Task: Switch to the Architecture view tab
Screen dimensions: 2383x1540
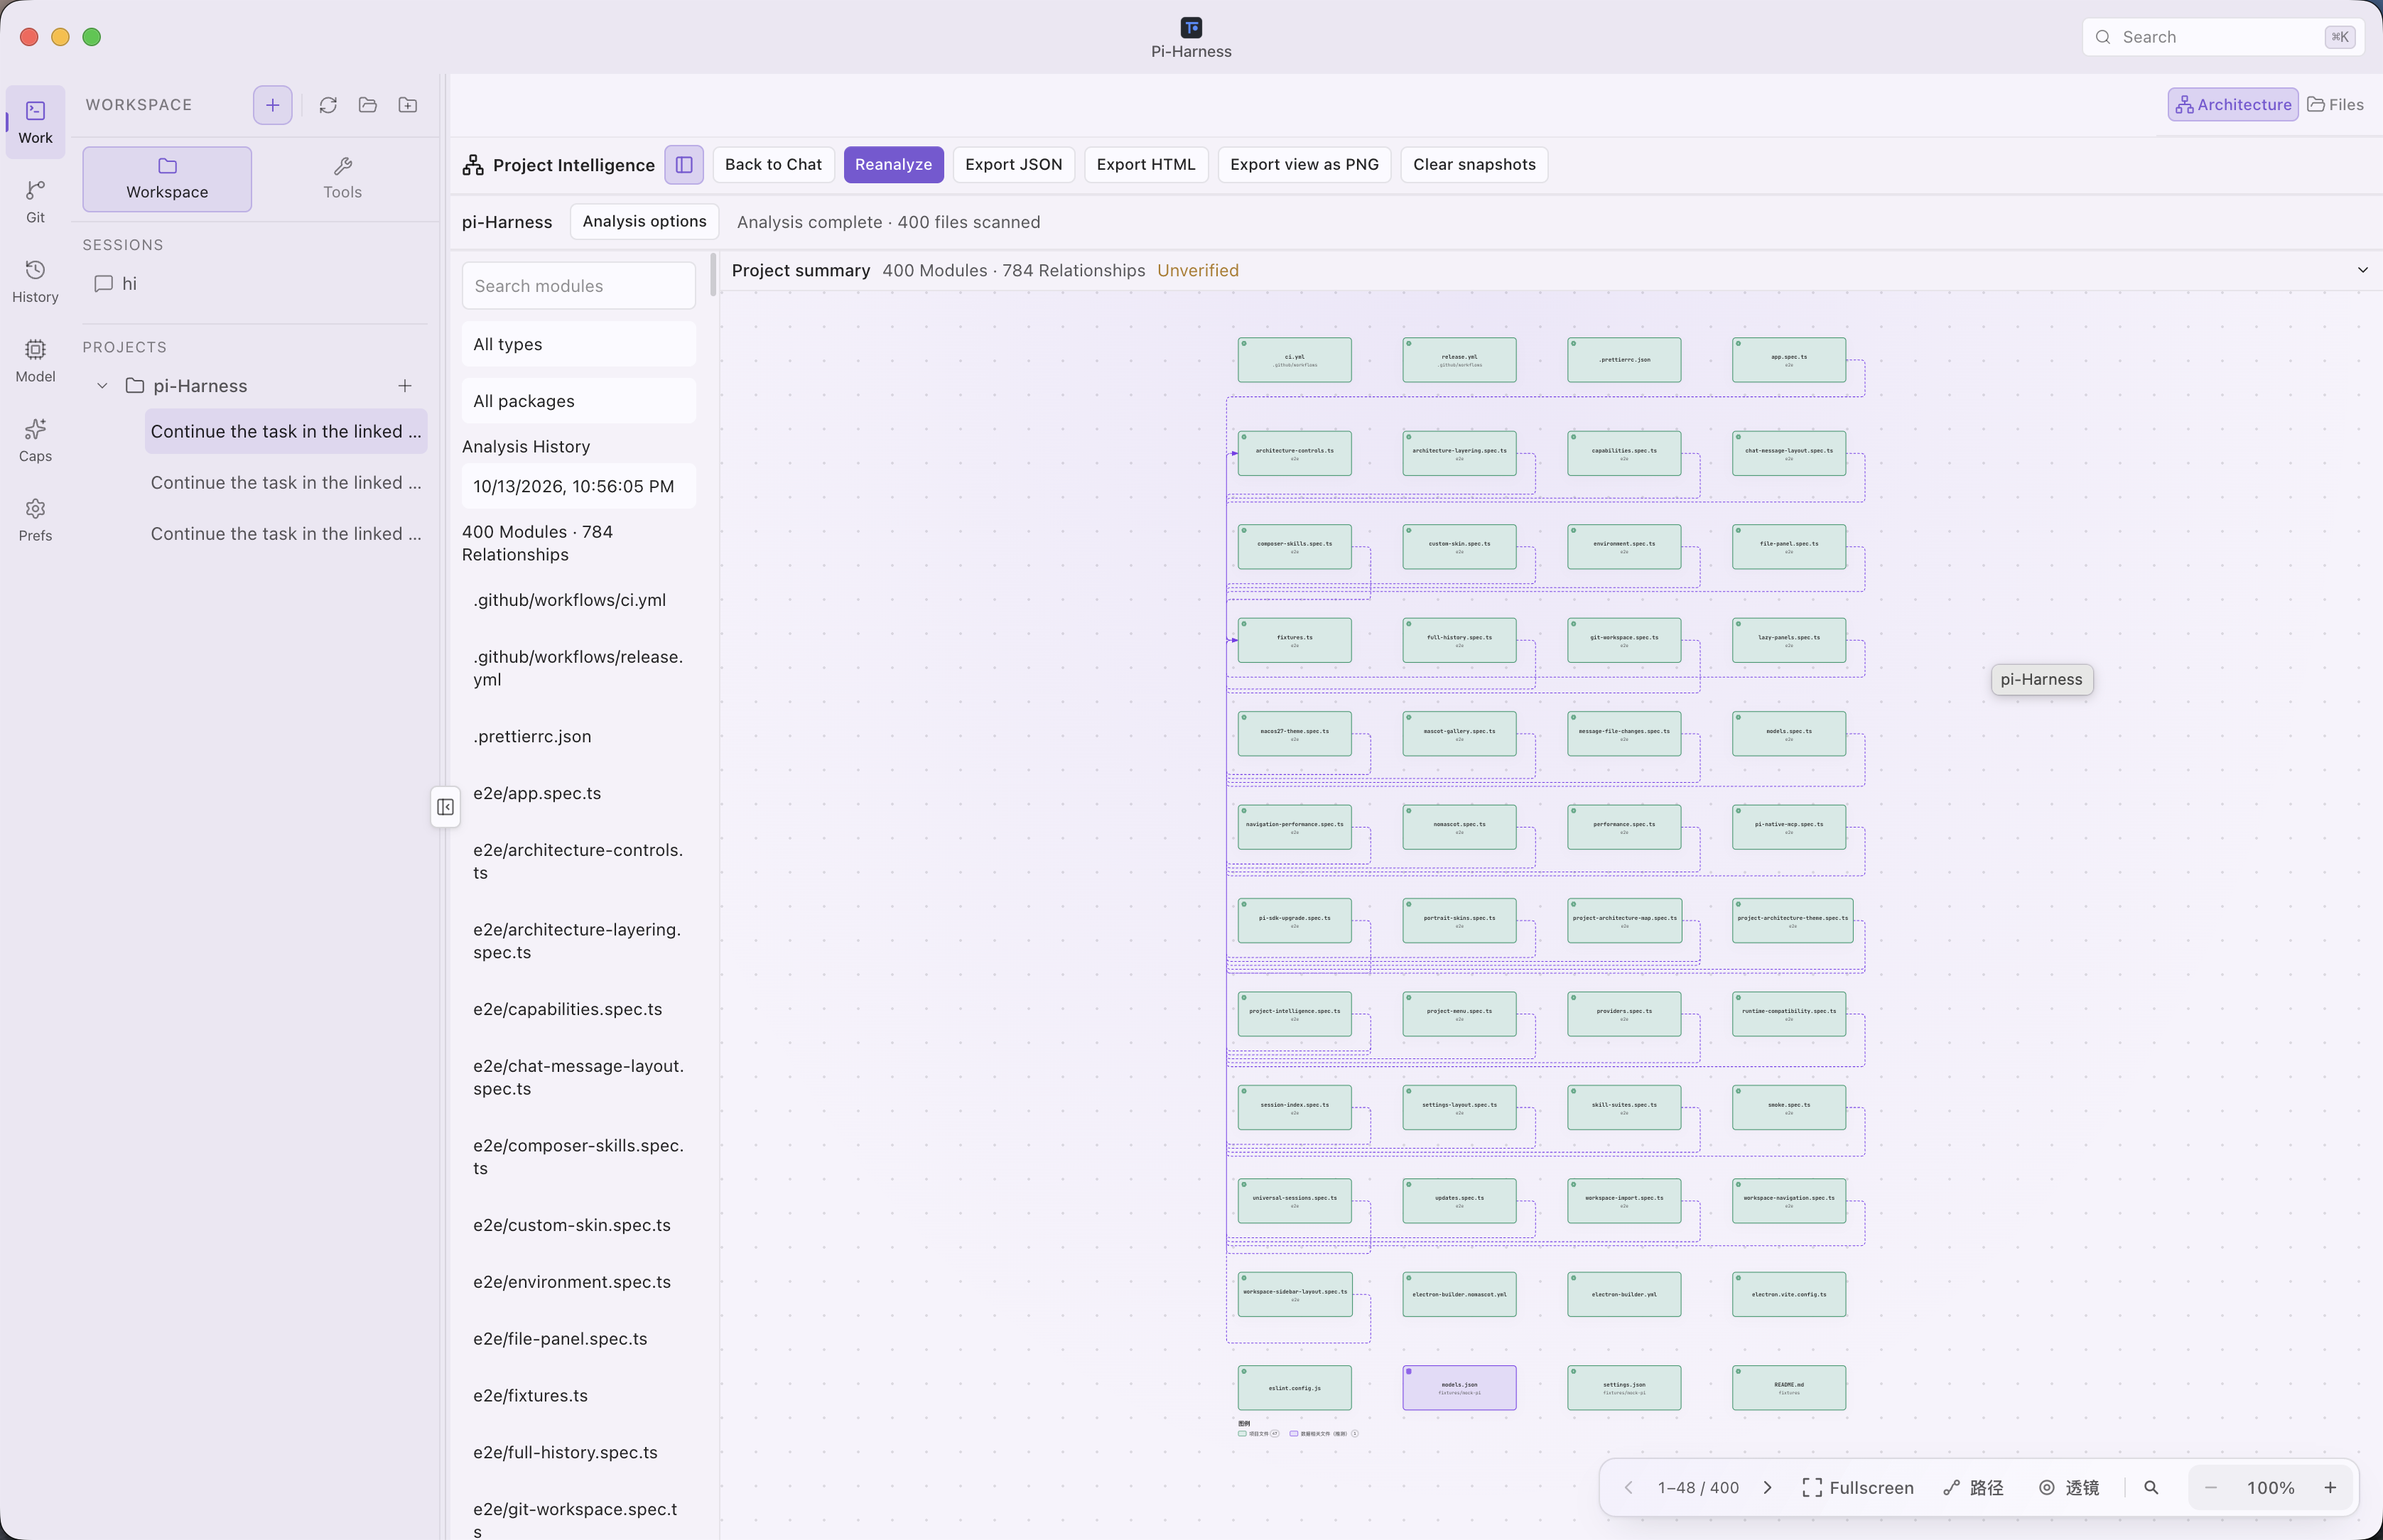Action: [x=2233, y=105]
